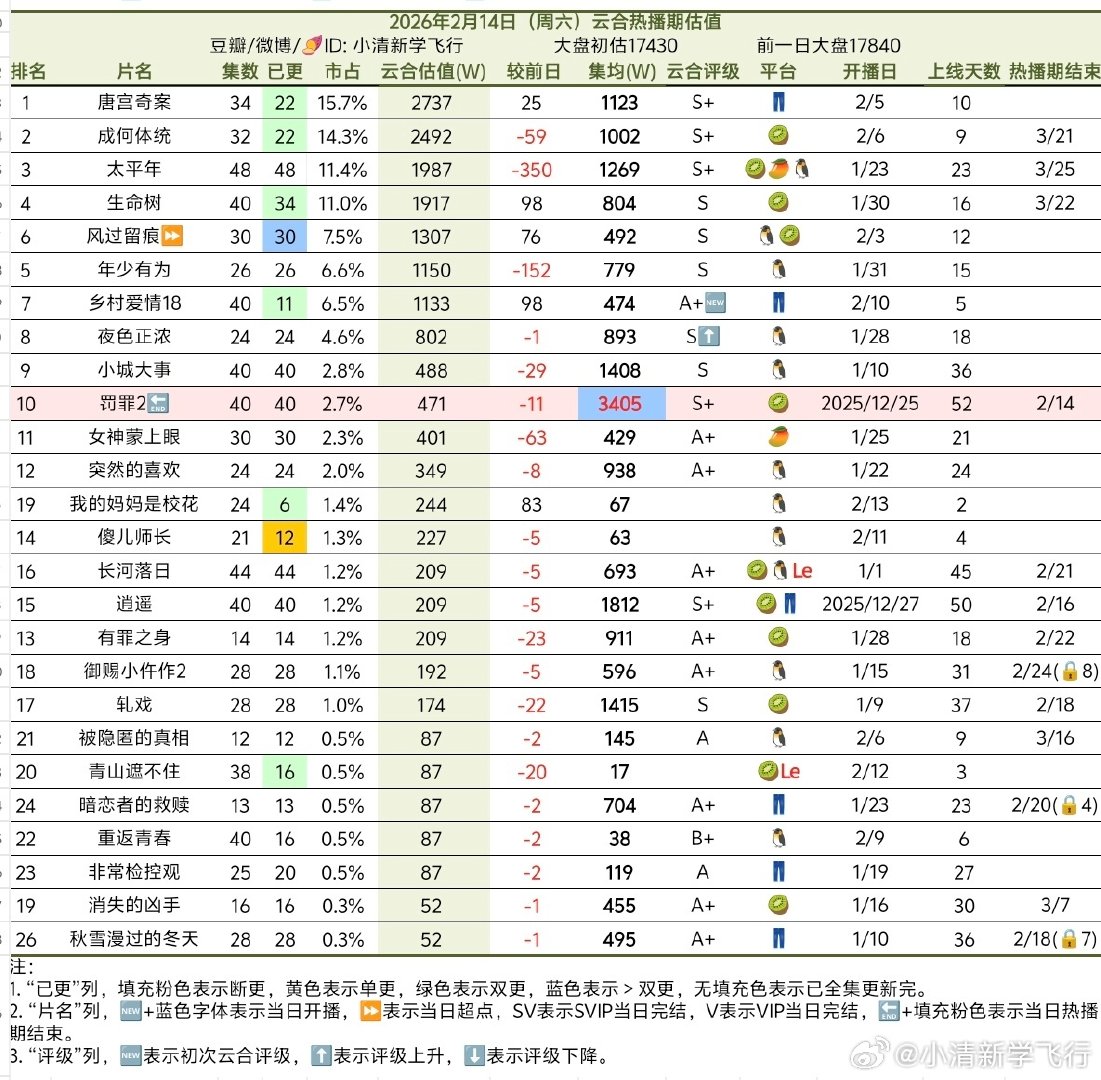Click the up-arrow icon in 夜色正浓 rating
The width and height of the screenshot is (1101, 1080).
tap(710, 337)
